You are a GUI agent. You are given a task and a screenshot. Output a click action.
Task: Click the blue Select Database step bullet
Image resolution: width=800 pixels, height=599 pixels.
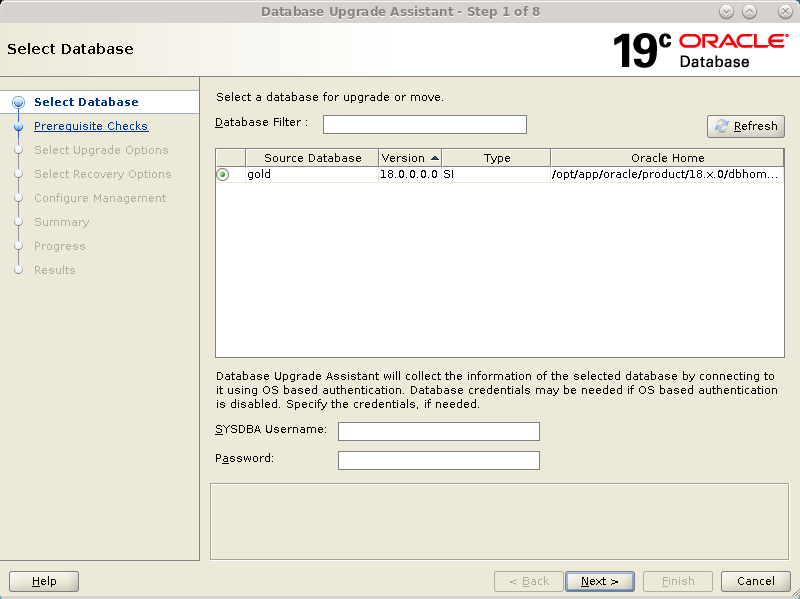(x=18, y=101)
